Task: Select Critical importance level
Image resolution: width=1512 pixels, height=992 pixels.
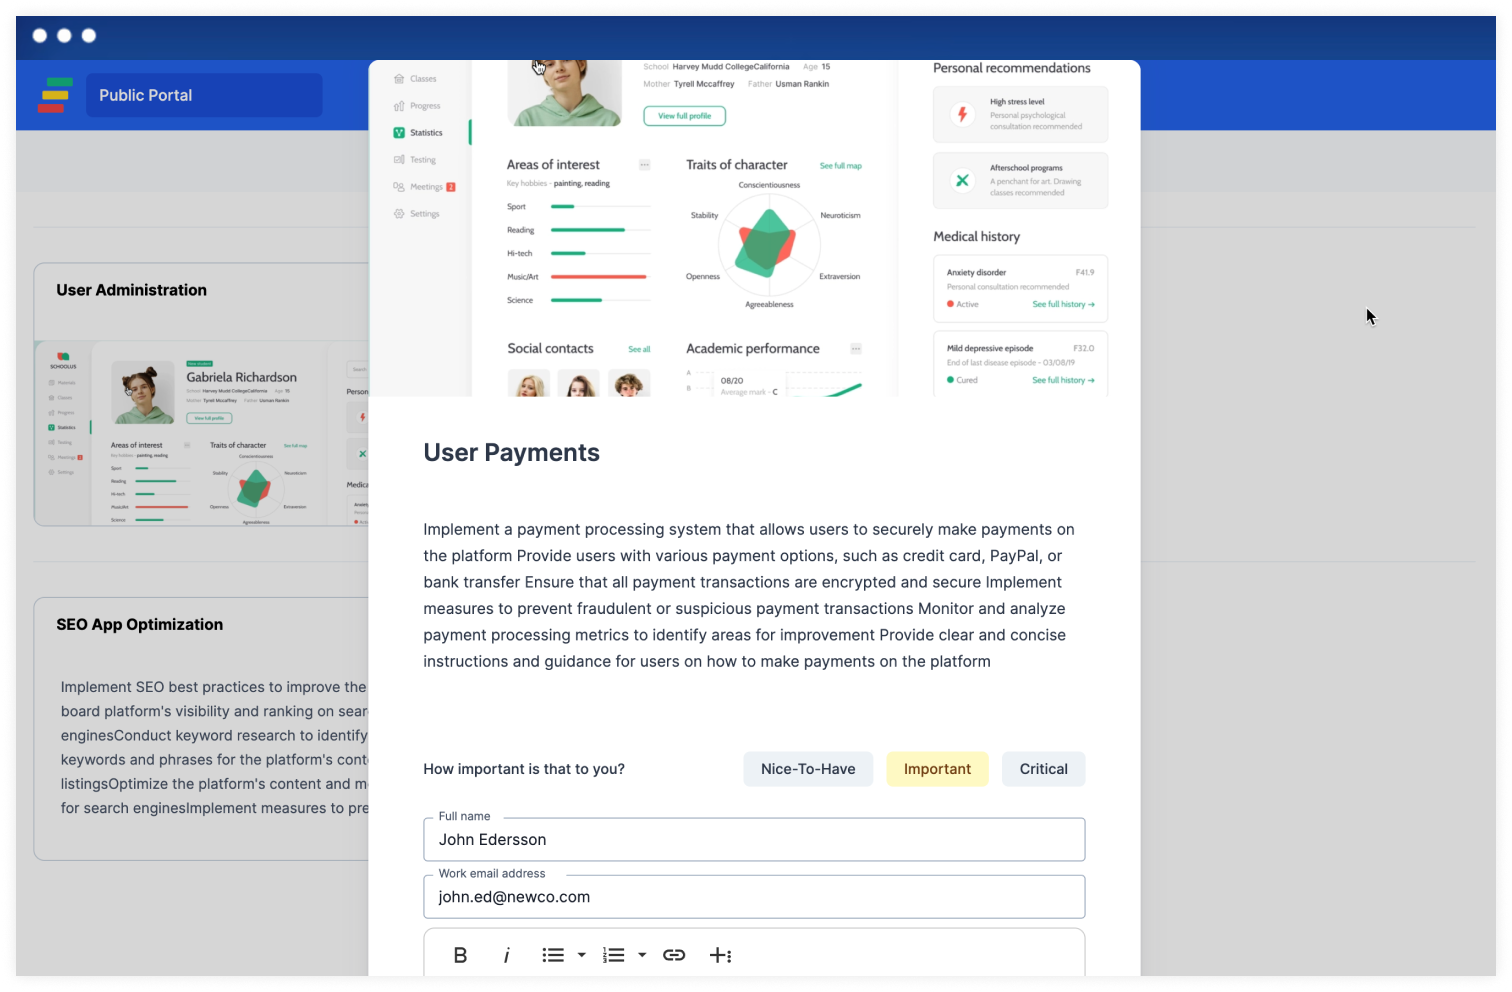Action: tap(1043, 769)
